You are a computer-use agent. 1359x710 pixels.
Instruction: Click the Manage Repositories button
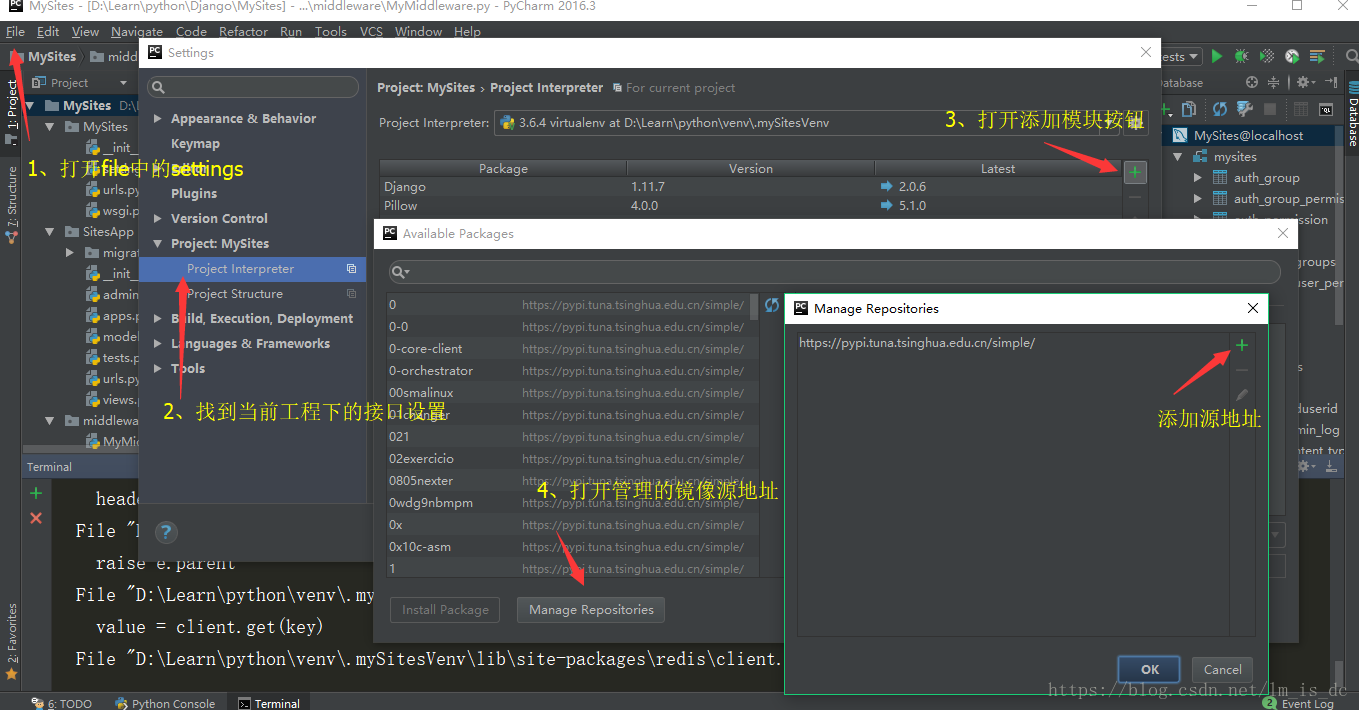(591, 609)
